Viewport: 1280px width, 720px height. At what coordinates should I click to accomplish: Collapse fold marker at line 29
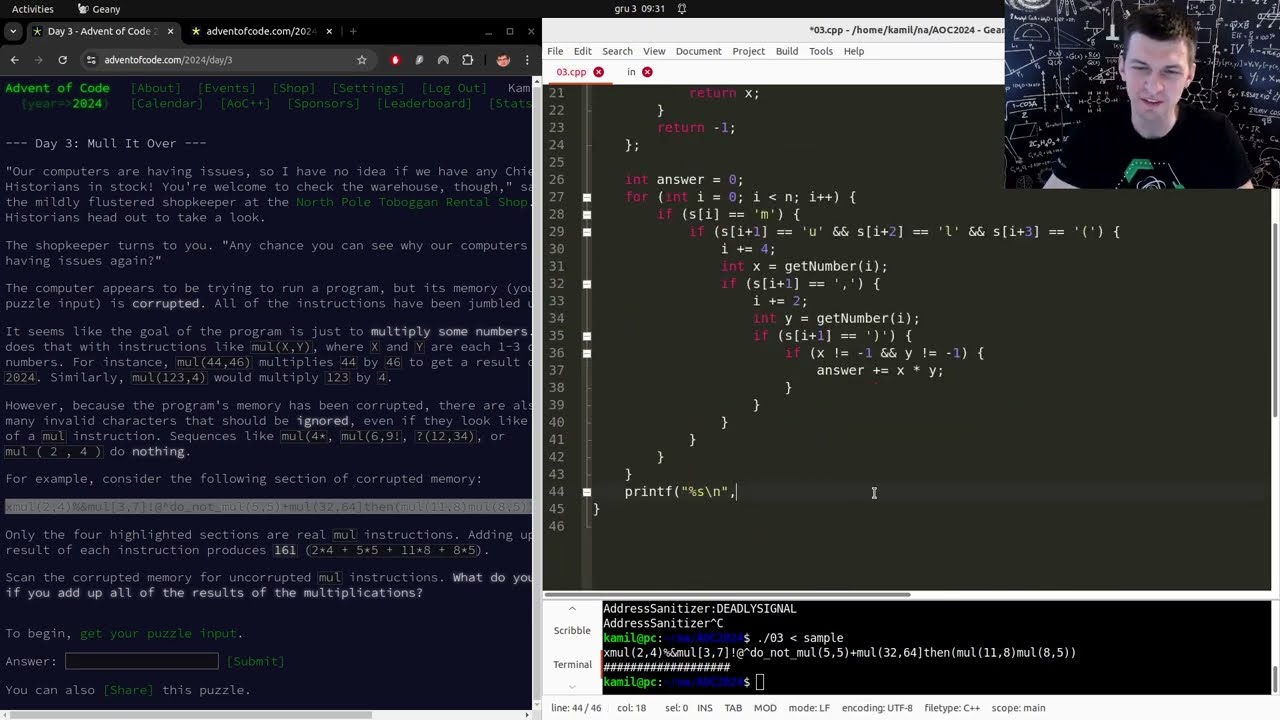587,232
